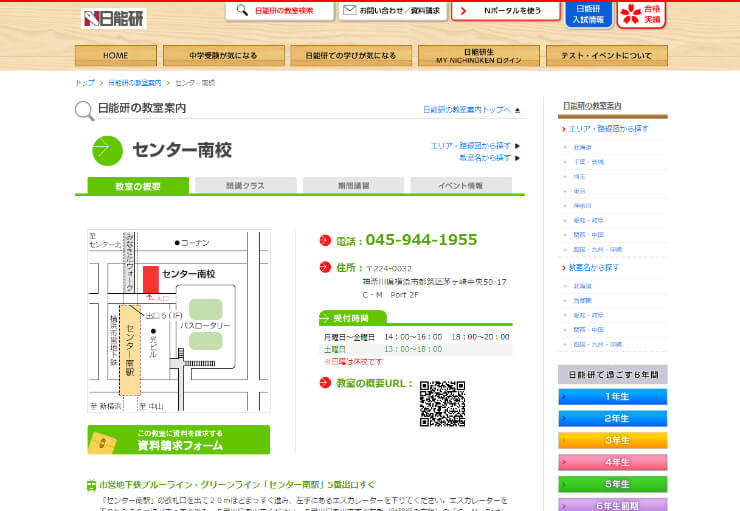This screenshot has height=511, width=740.
Task: Open the 中学受験が気になる menu
Action: [224, 56]
